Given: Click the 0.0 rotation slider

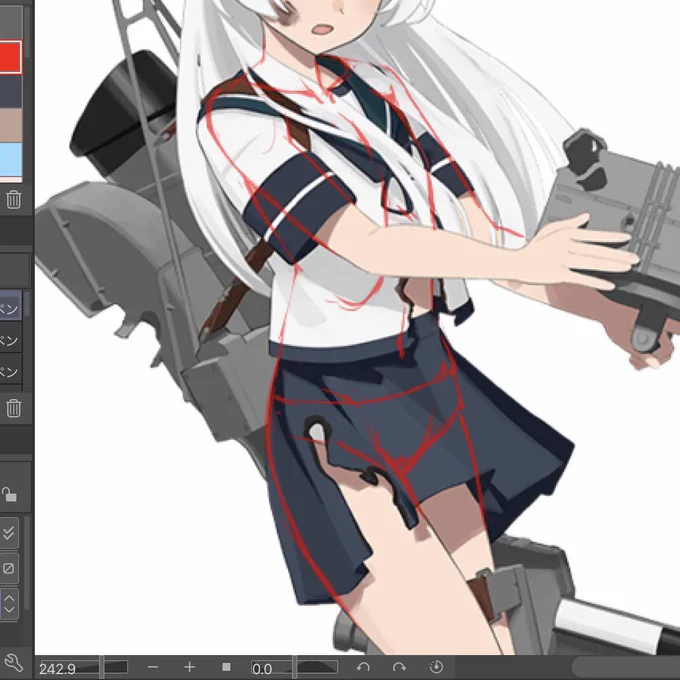Looking at the screenshot, I should tap(294, 667).
